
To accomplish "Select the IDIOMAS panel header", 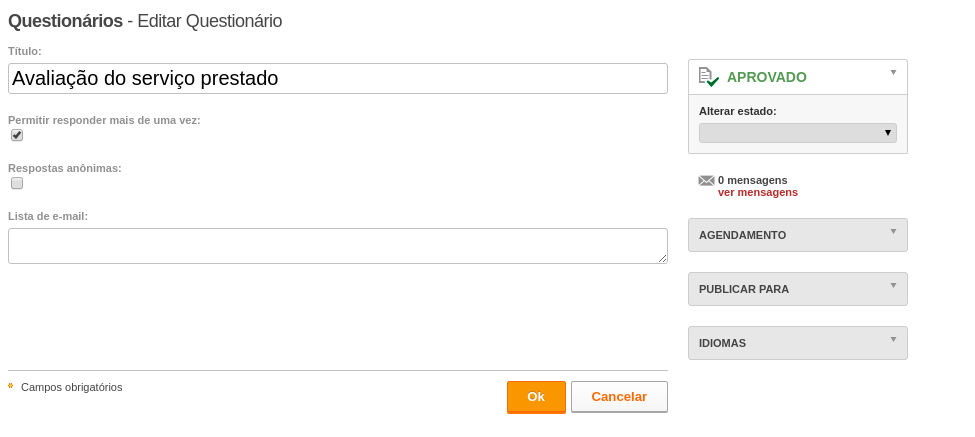I will pyautogui.click(x=798, y=343).
